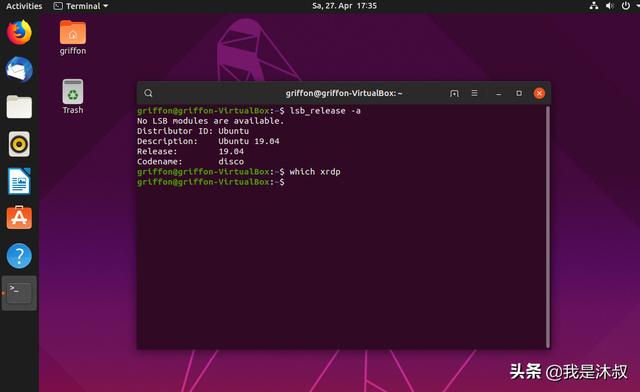The image size is (640, 392).
Task: Click the network status icon
Action: tap(594, 6)
